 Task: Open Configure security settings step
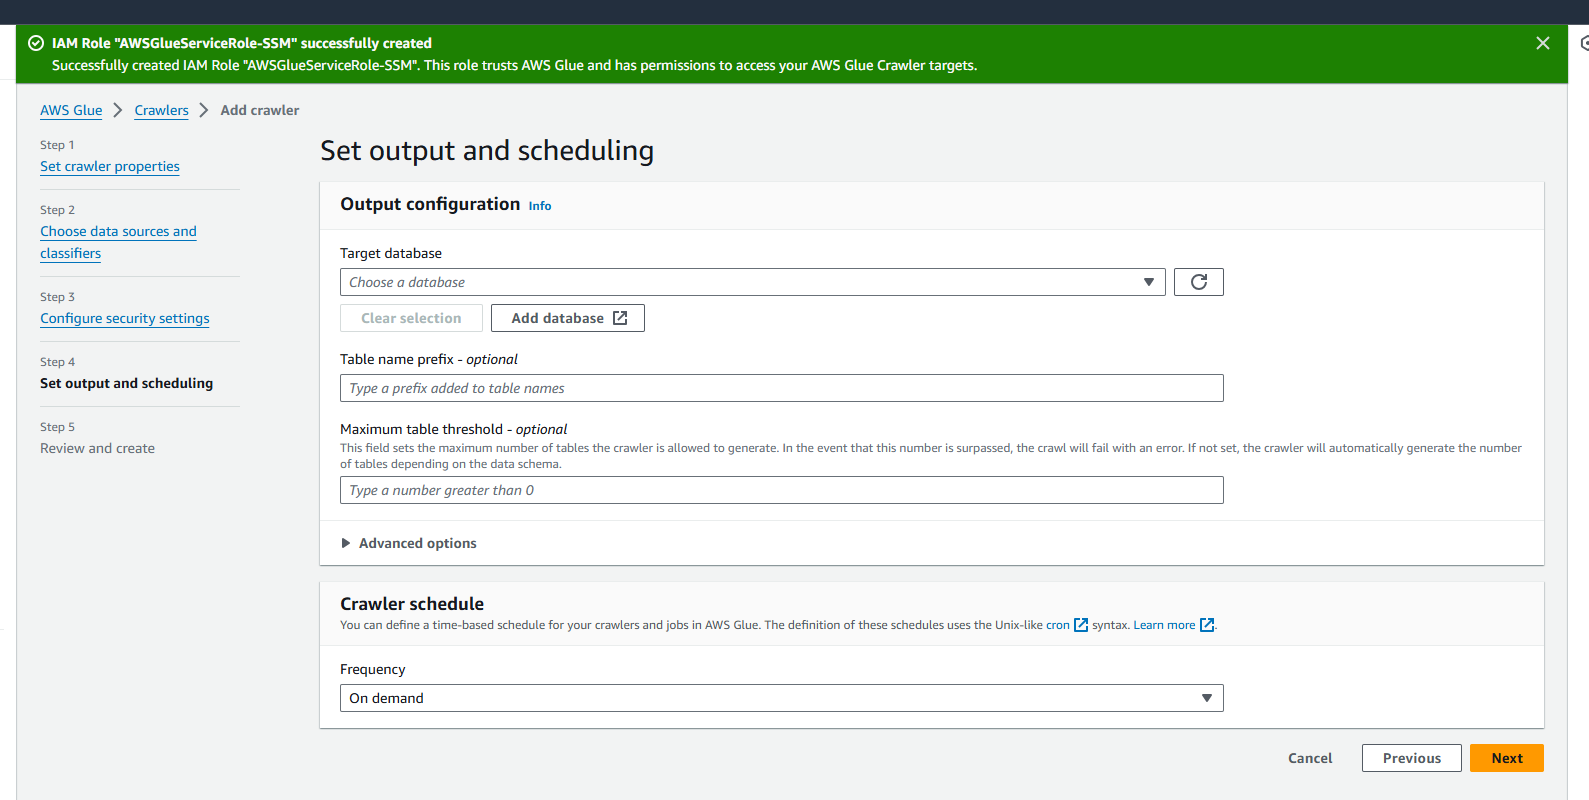(125, 318)
